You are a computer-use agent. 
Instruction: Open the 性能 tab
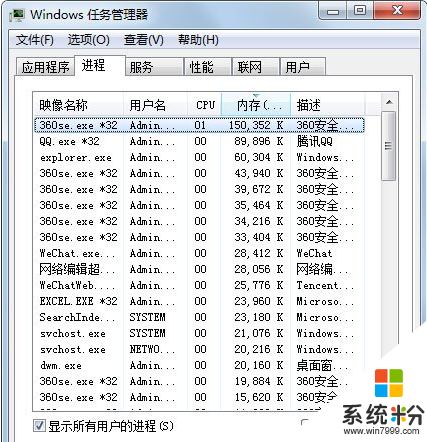click(208, 67)
